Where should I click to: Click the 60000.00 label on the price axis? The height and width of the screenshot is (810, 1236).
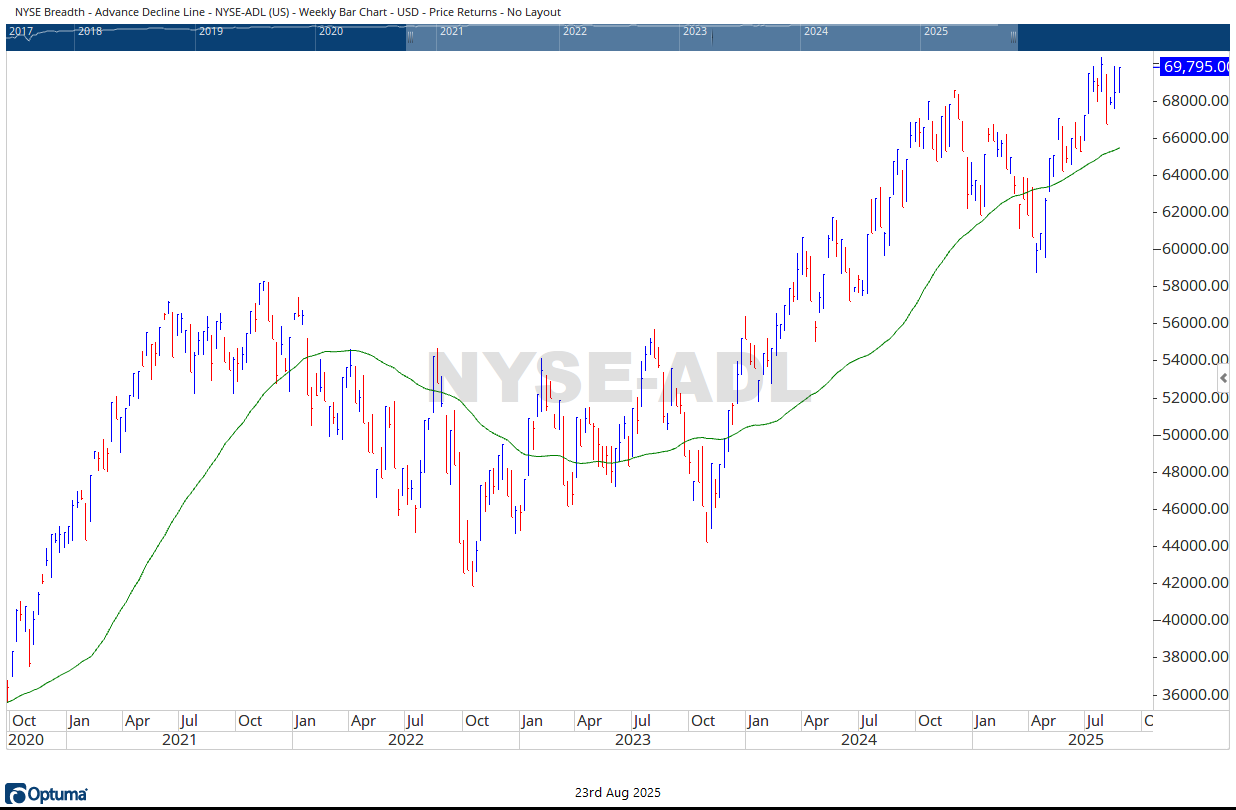[x=1195, y=249]
